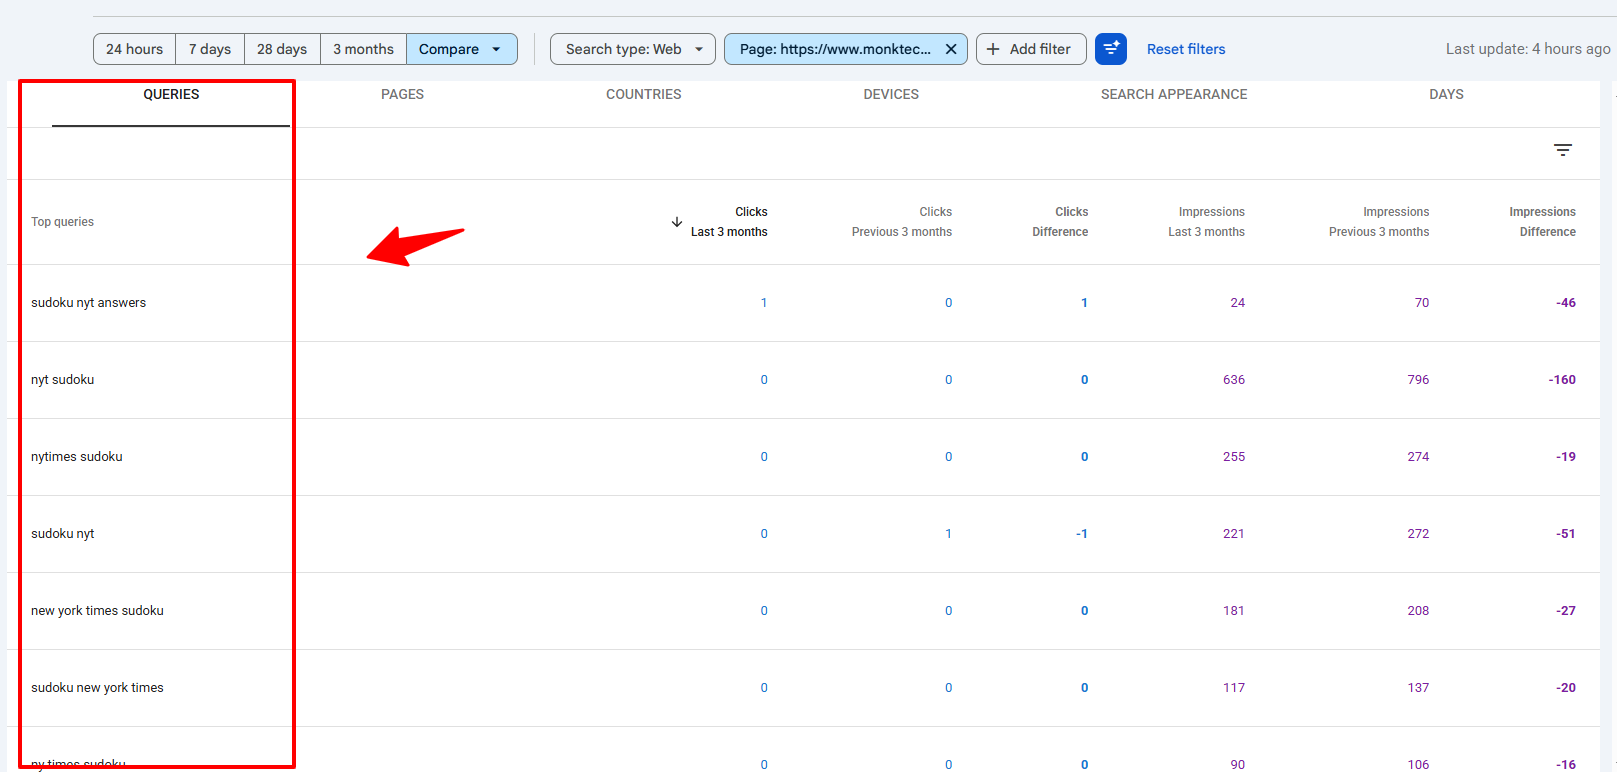Viewport: 1617px width, 772px height.
Task: Select the 7 days date range
Action: click(x=210, y=49)
